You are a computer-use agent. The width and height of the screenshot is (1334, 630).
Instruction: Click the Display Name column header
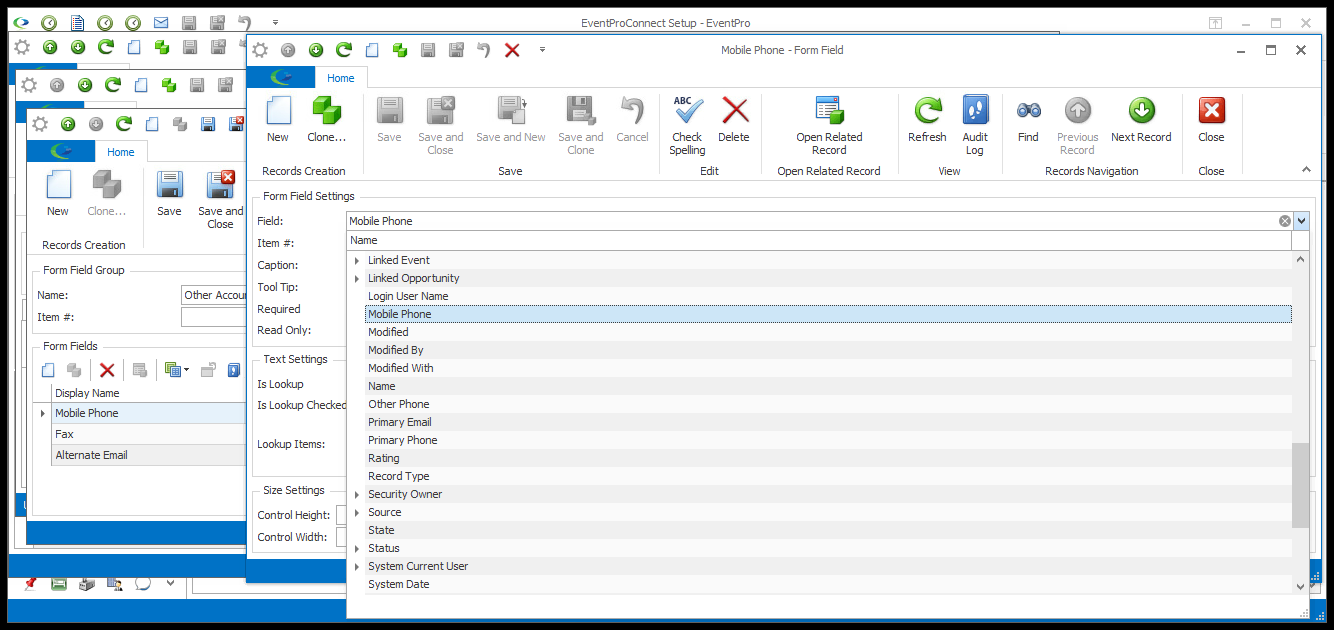148,393
